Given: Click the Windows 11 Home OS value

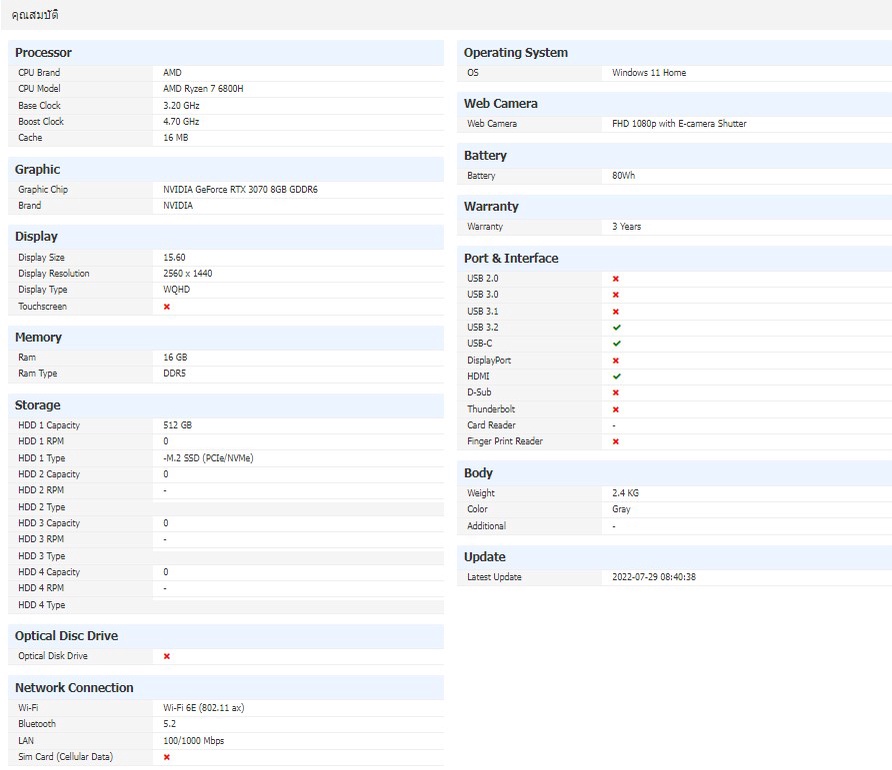Looking at the screenshot, I should [649, 73].
